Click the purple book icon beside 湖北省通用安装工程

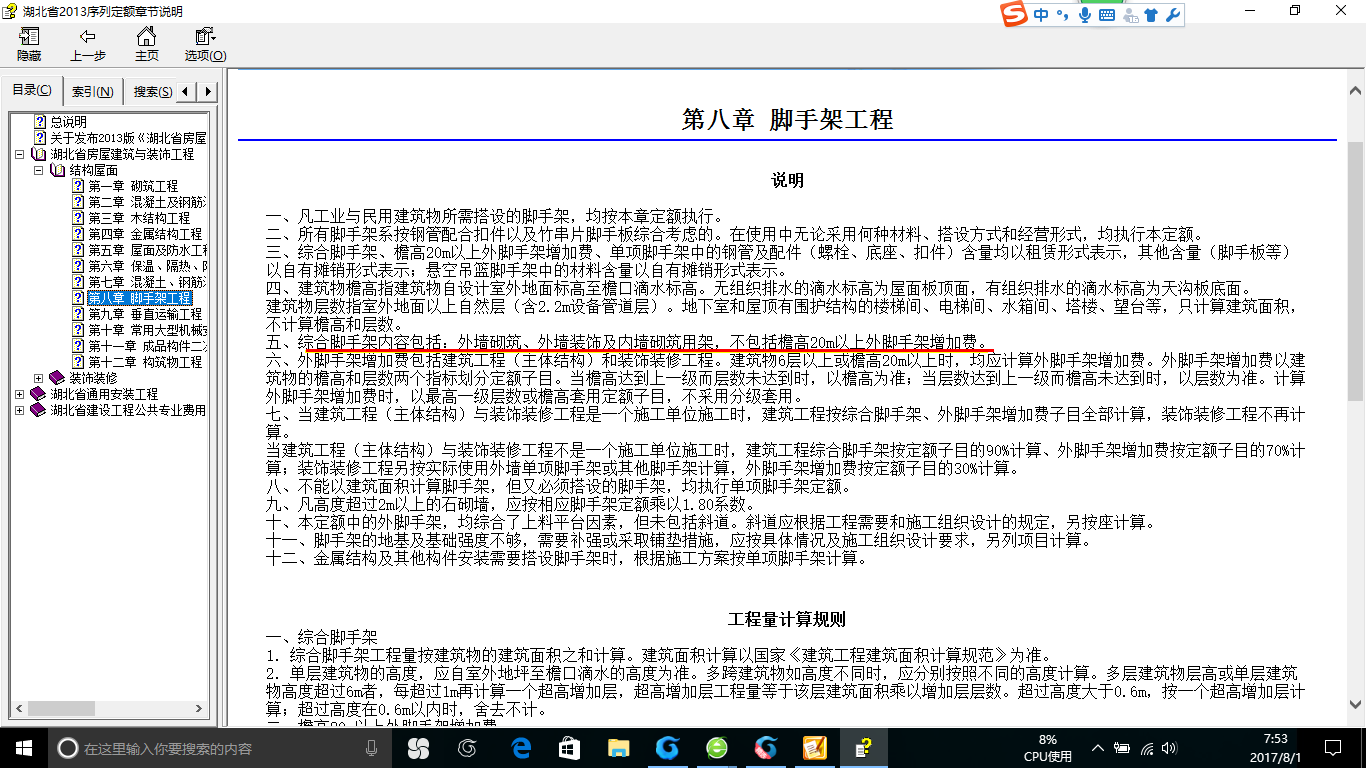[39, 394]
